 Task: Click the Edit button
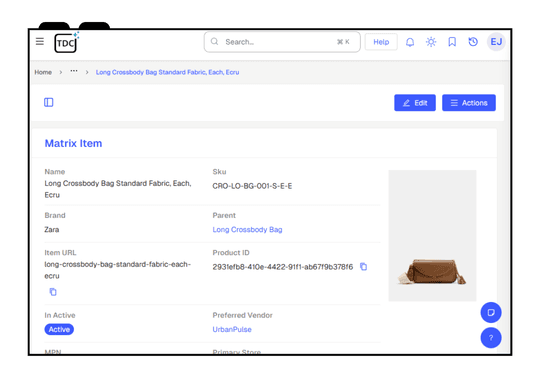pos(415,103)
